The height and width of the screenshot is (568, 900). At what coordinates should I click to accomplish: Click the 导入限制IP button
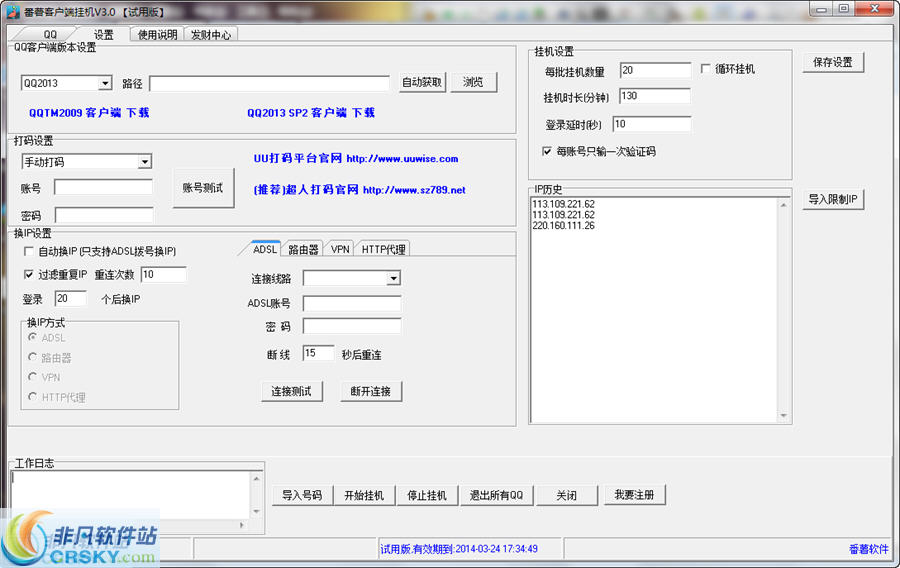pos(833,199)
